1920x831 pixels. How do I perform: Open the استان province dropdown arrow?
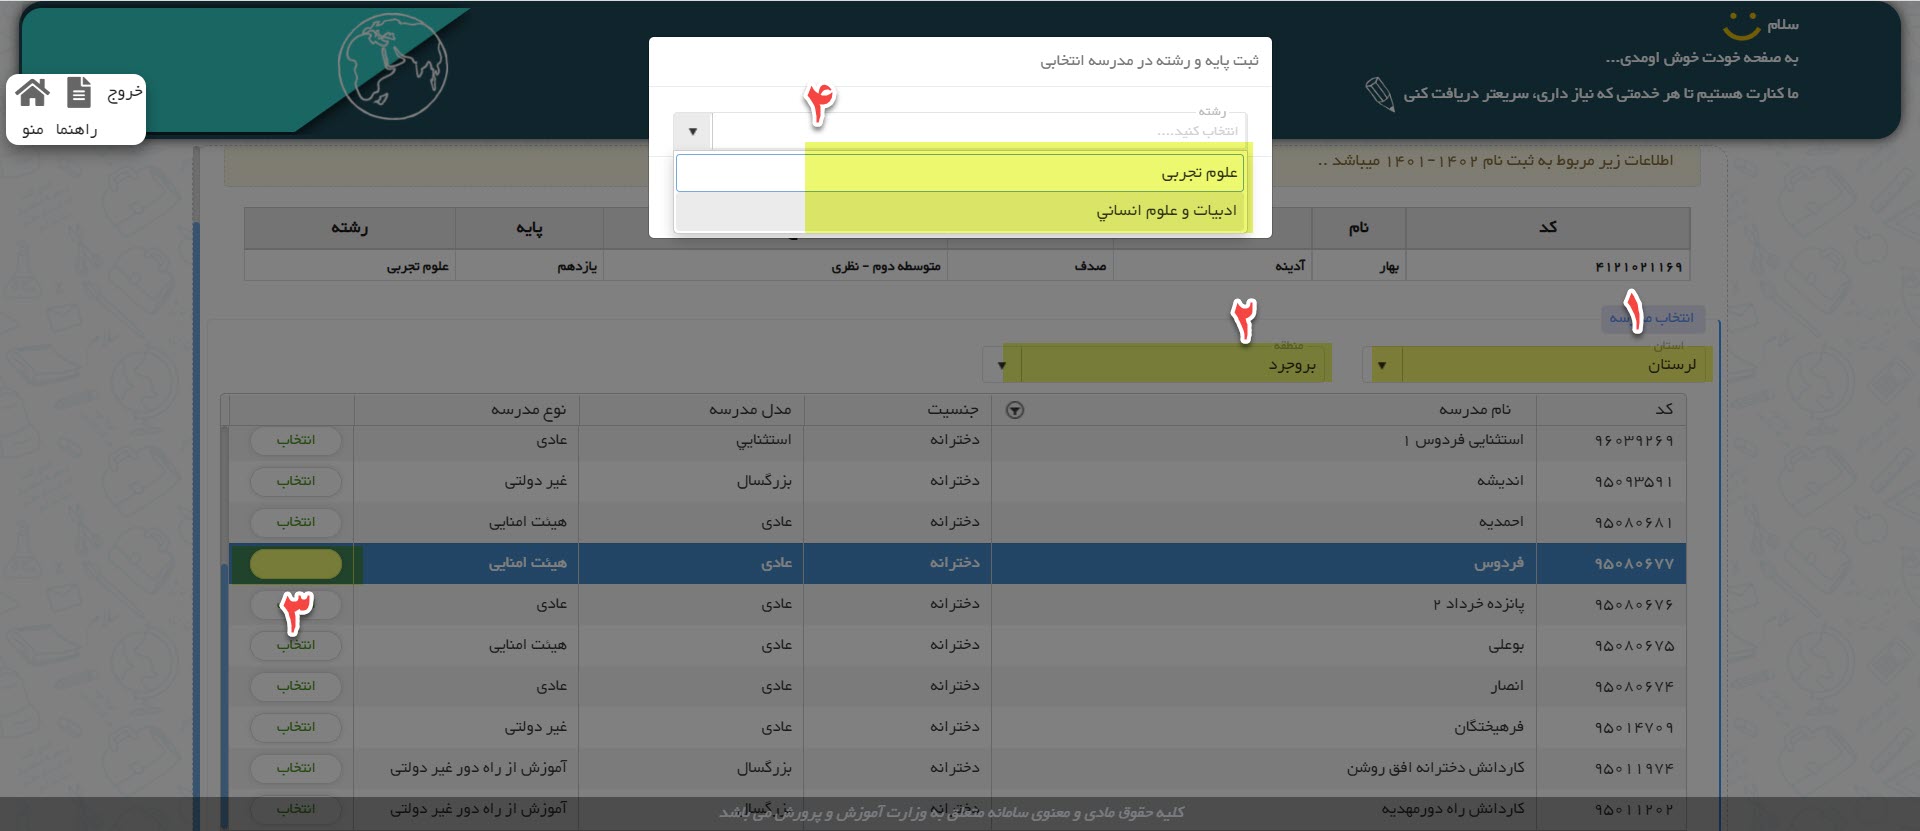point(1381,365)
